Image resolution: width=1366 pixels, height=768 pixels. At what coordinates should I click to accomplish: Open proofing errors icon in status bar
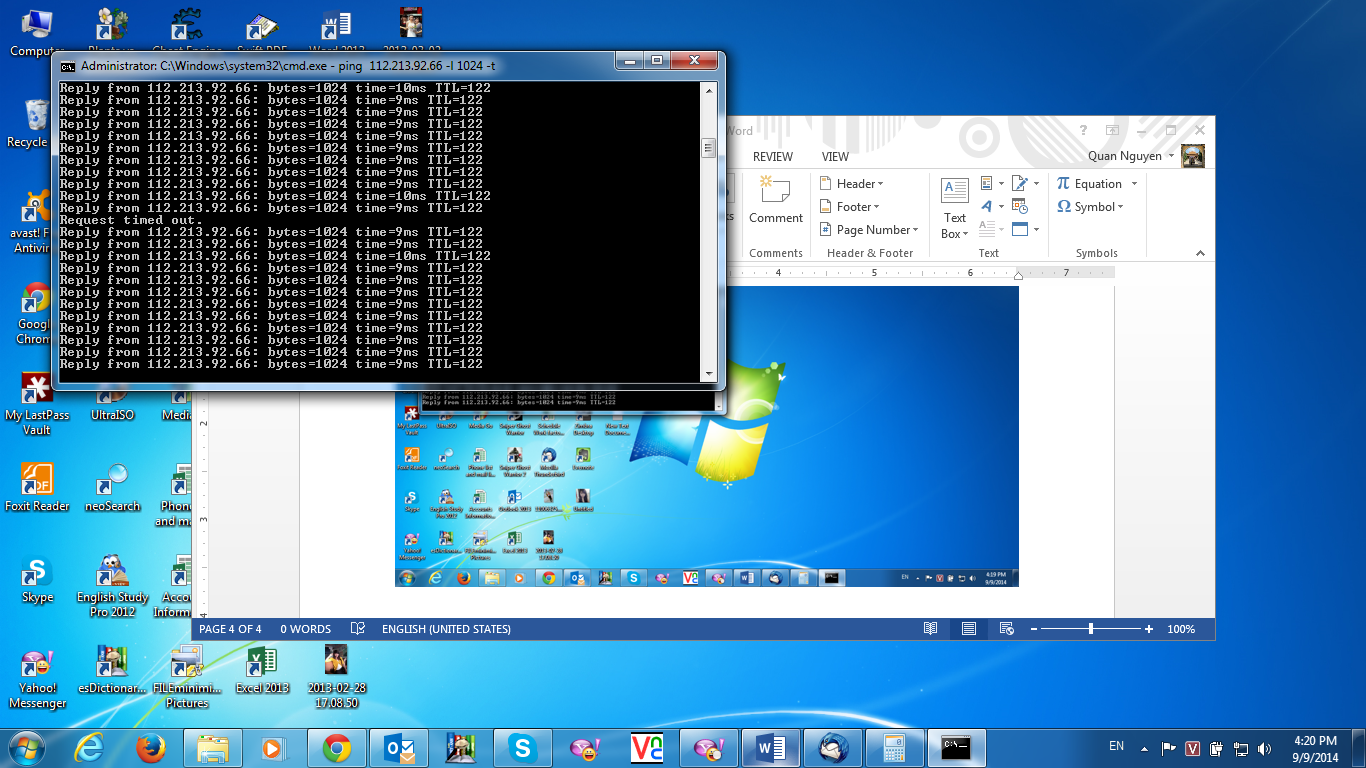coord(358,629)
